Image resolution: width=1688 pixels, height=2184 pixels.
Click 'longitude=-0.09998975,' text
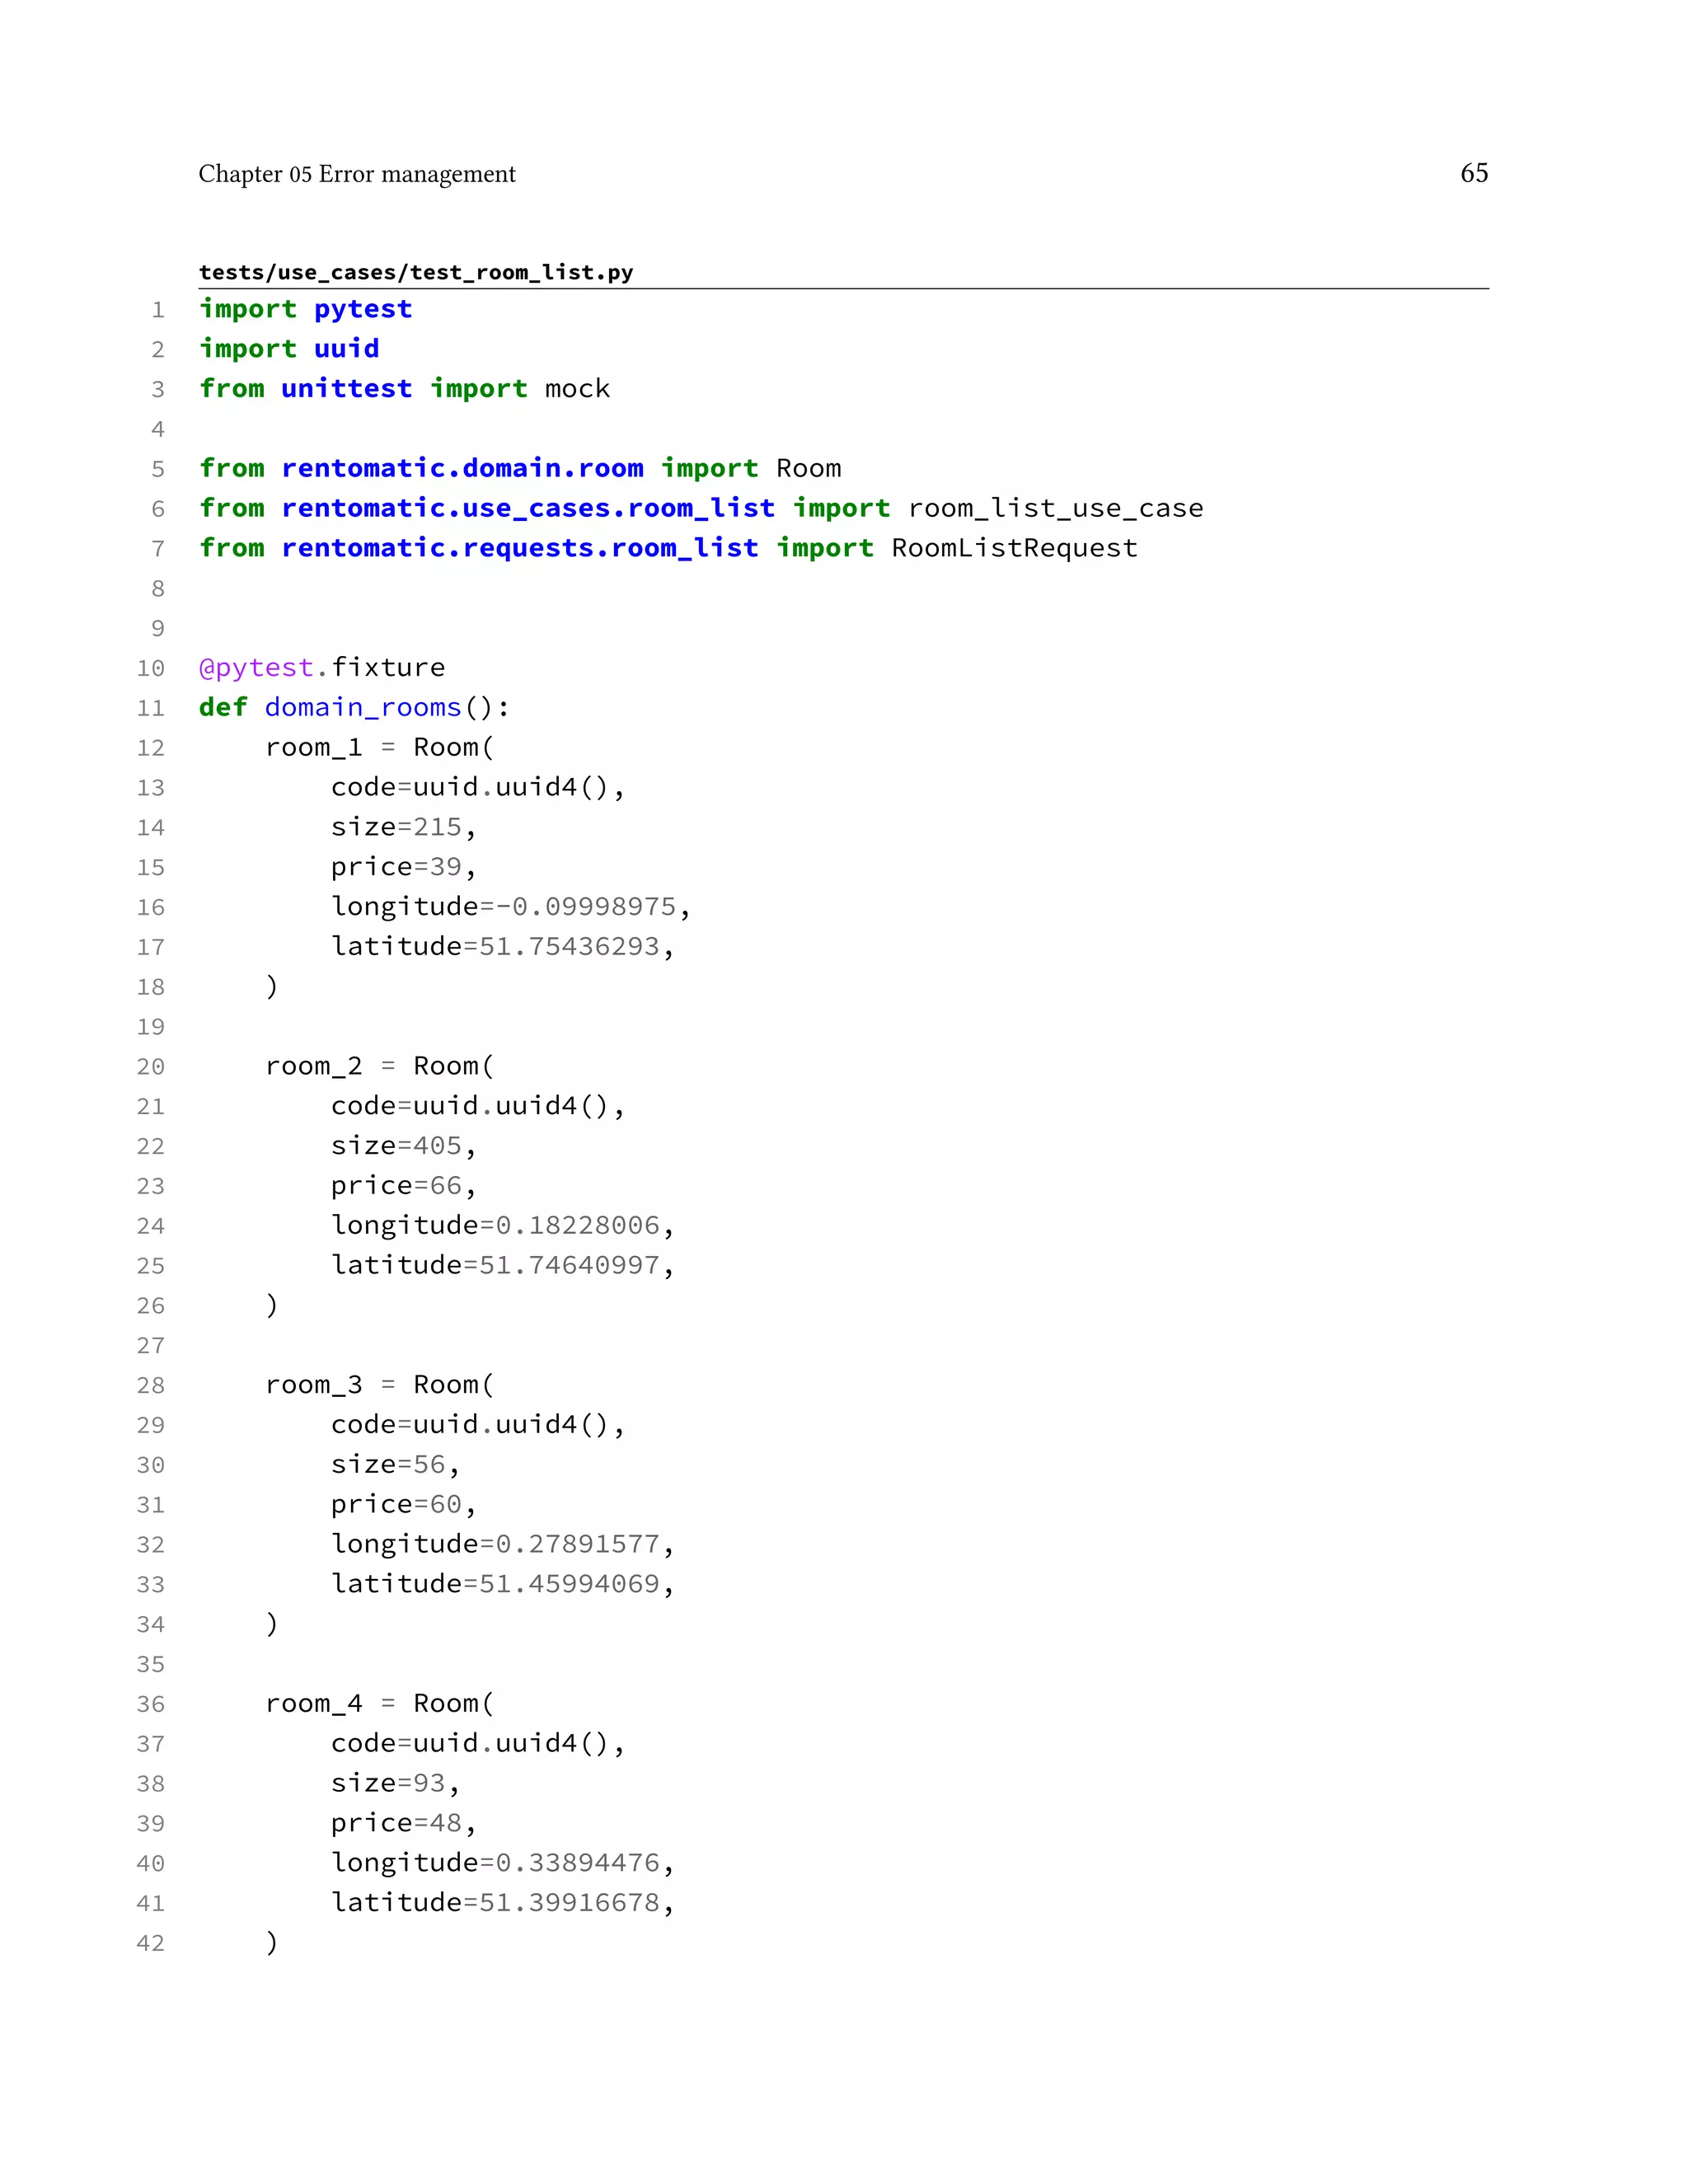[511, 906]
